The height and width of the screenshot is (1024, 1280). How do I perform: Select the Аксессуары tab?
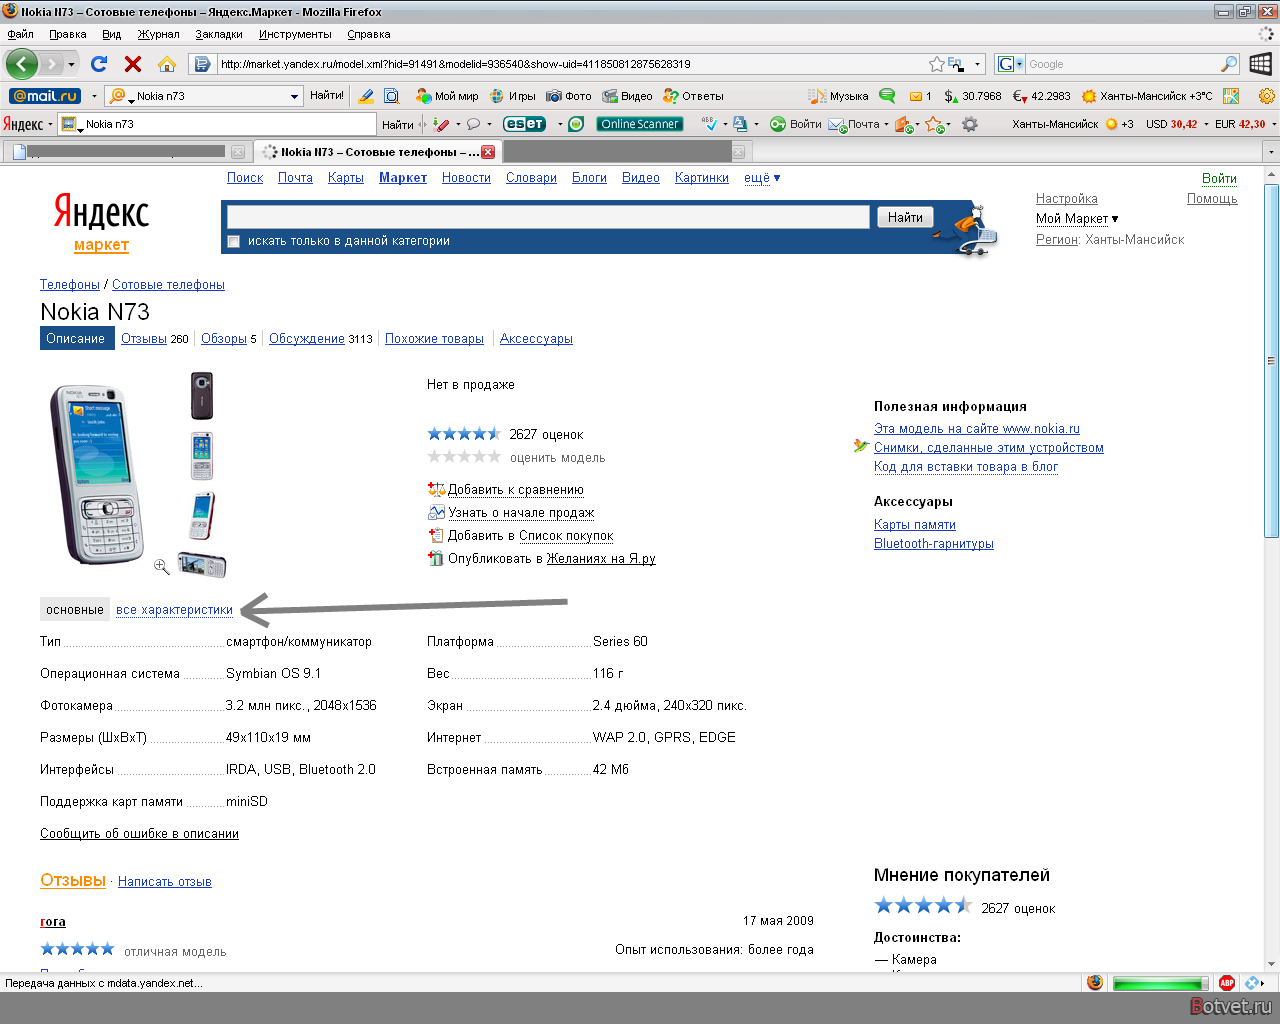tap(536, 339)
